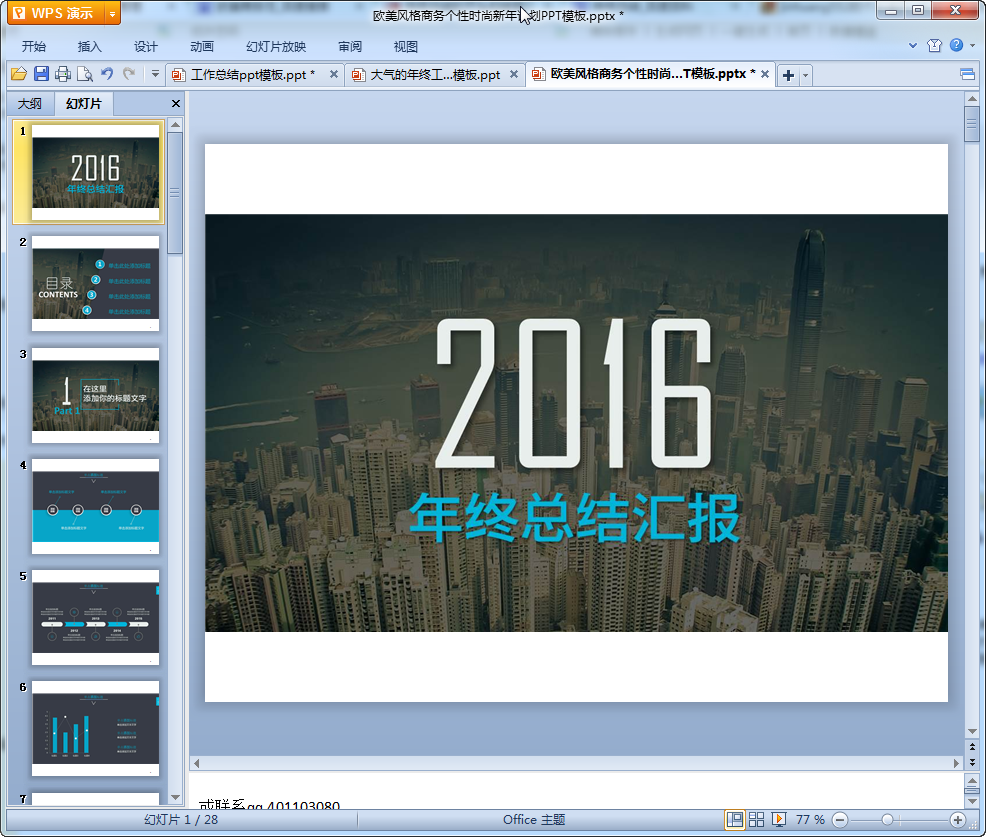This screenshot has height=837, width=986.
Task: Select slide 3 thumbnail Part 1
Action: pyautogui.click(x=96, y=396)
